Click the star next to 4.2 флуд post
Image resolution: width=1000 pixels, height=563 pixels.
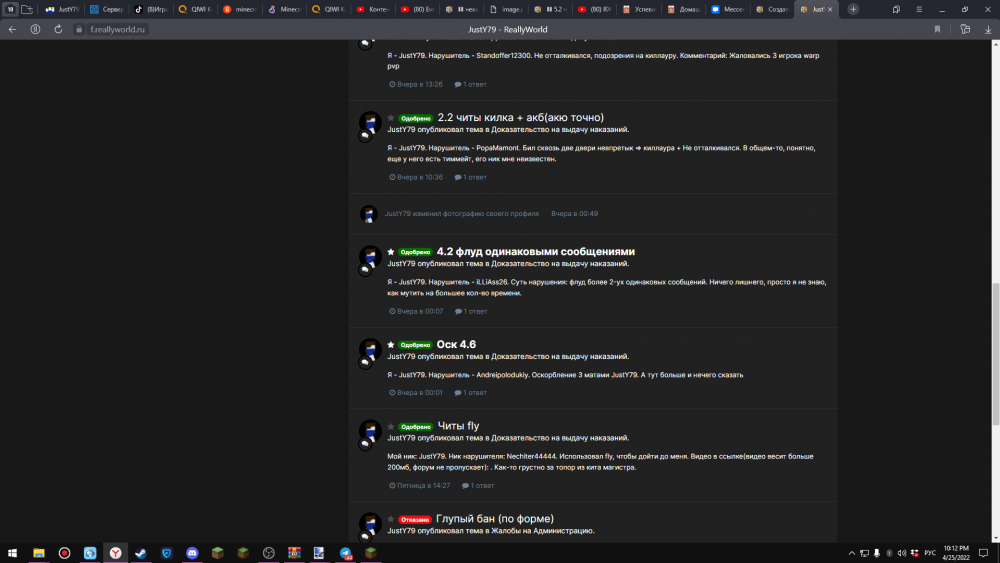coord(391,252)
